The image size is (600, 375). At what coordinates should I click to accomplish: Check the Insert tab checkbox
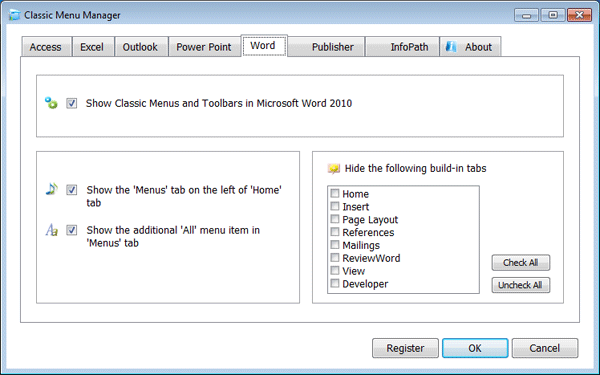(335, 206)
